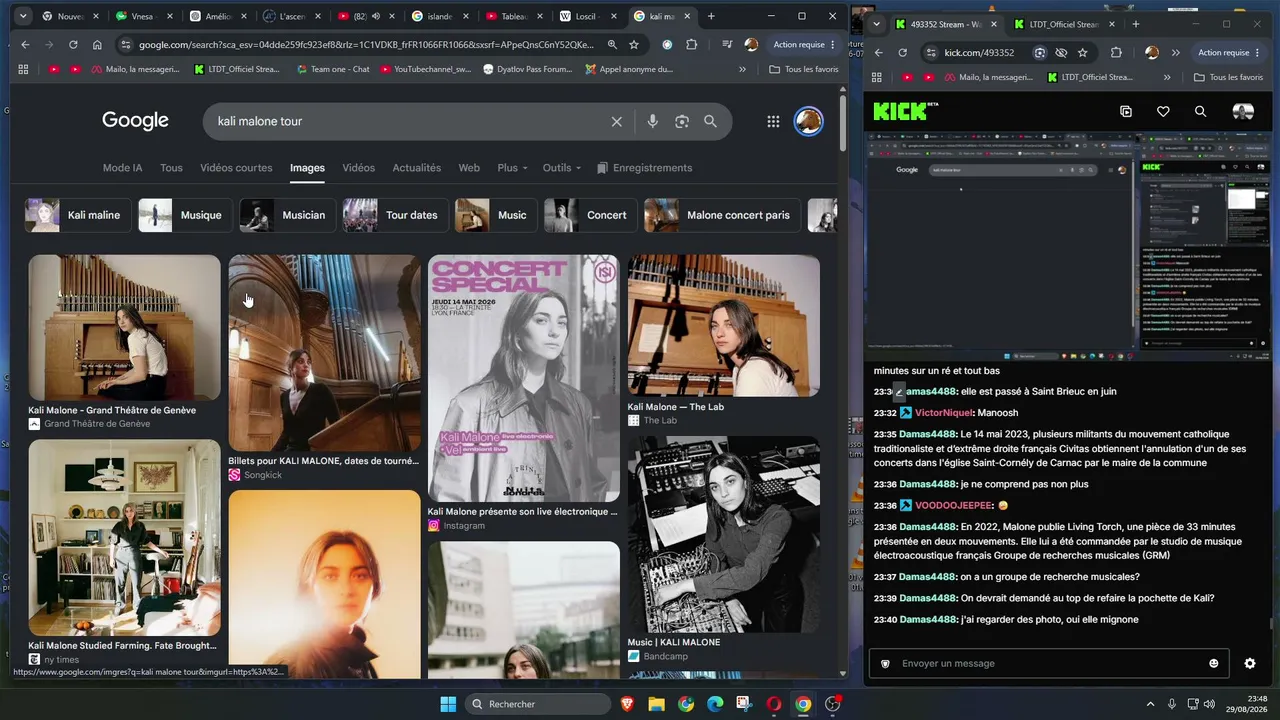
Task: Filter images by Malone concert paris chip
Action: (x=722, y=215)
